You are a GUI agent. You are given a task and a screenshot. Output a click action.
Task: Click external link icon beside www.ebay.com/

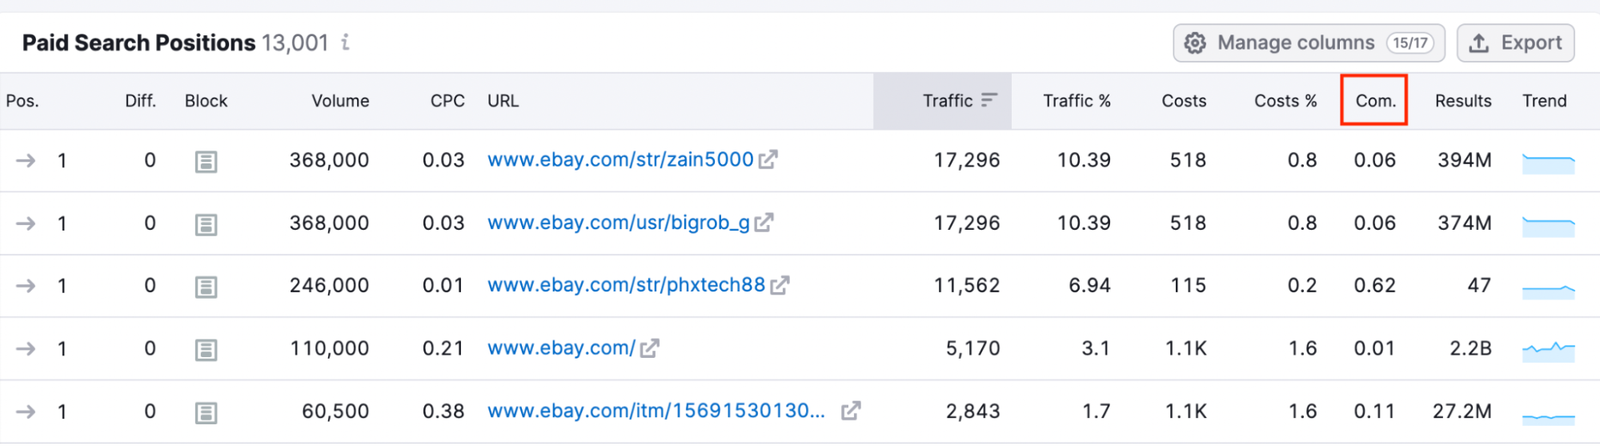(x=650, y=349)
